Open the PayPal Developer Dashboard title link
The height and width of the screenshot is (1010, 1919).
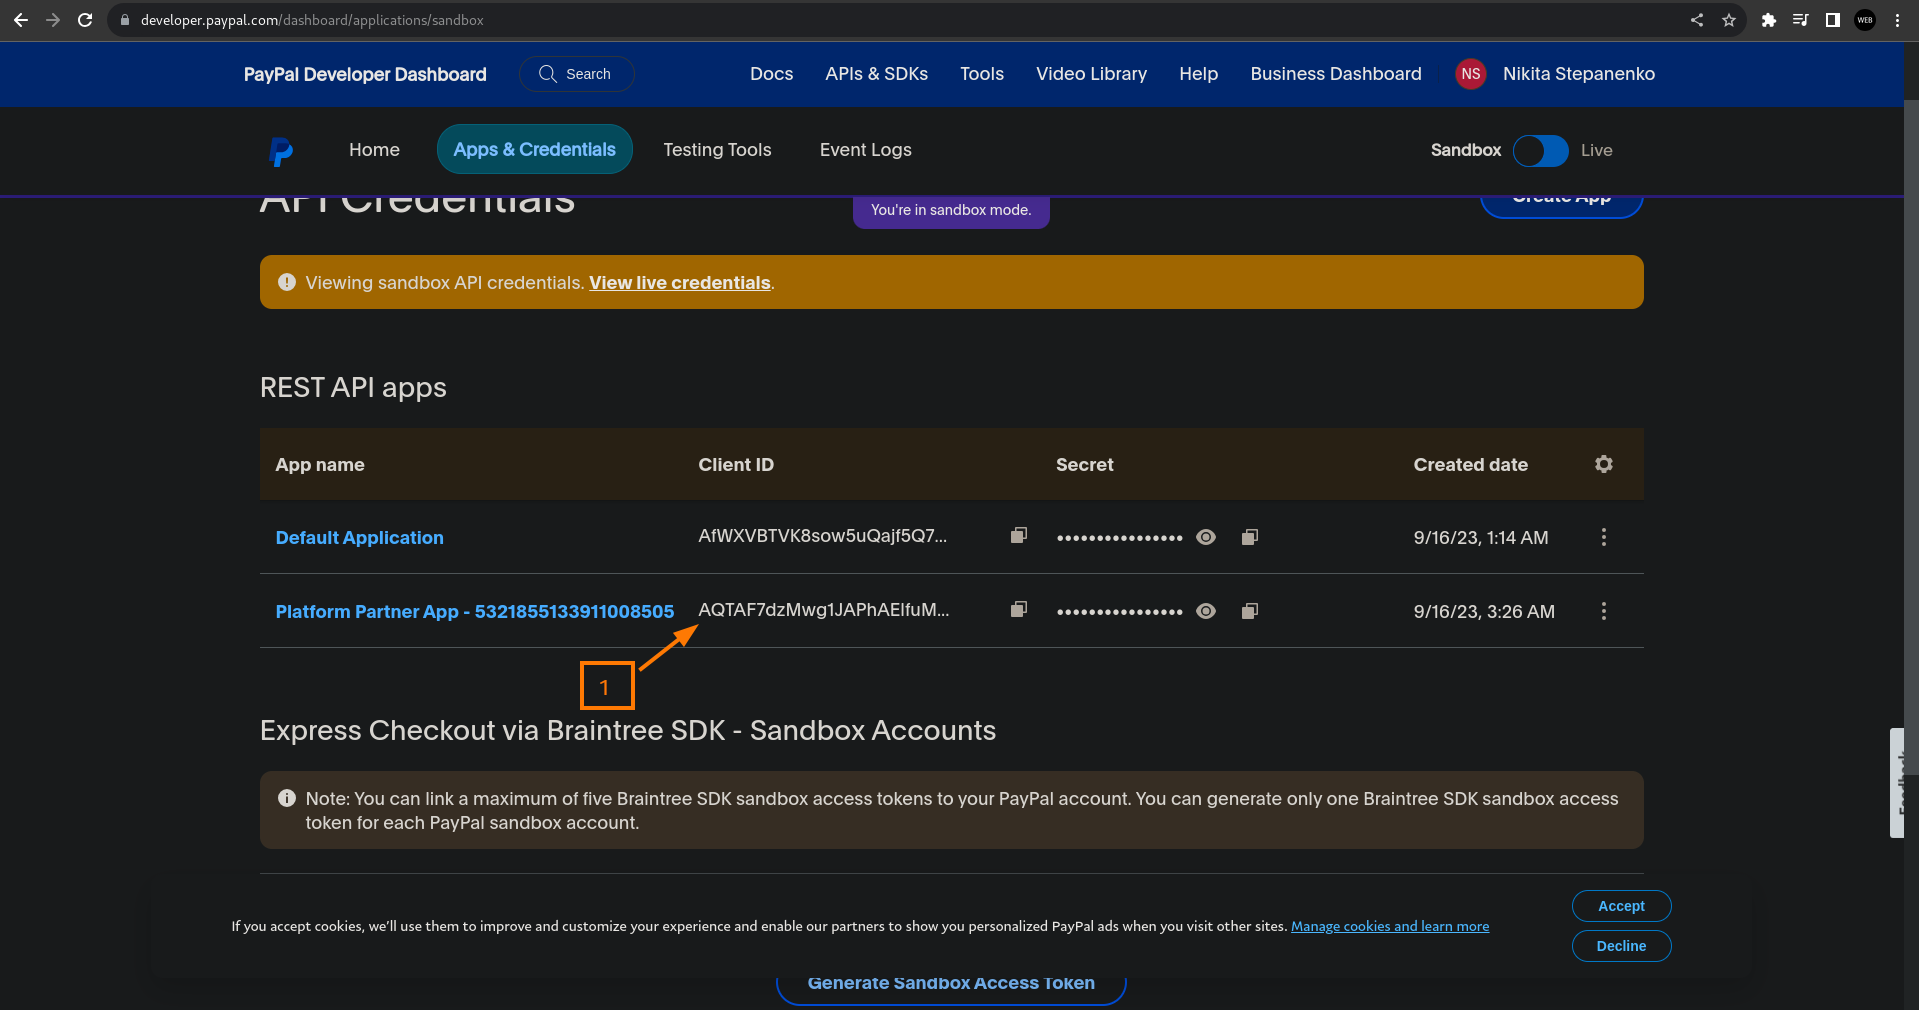tap(365, 74)
